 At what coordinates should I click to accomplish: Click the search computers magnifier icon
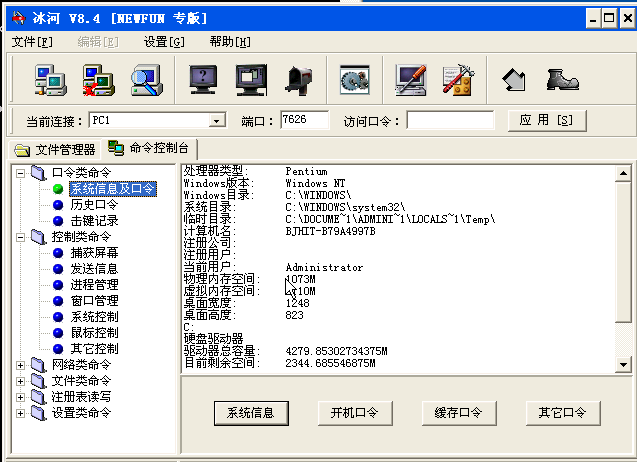[147, 80]
